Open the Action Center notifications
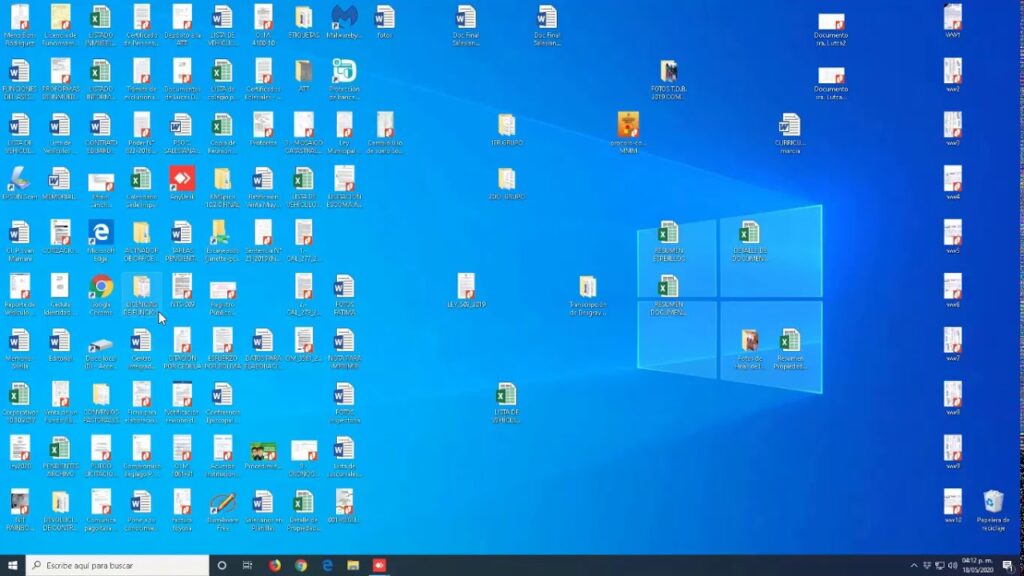Image resolution: width=1024 pixels, height=576 pixels. (1009, 565)
